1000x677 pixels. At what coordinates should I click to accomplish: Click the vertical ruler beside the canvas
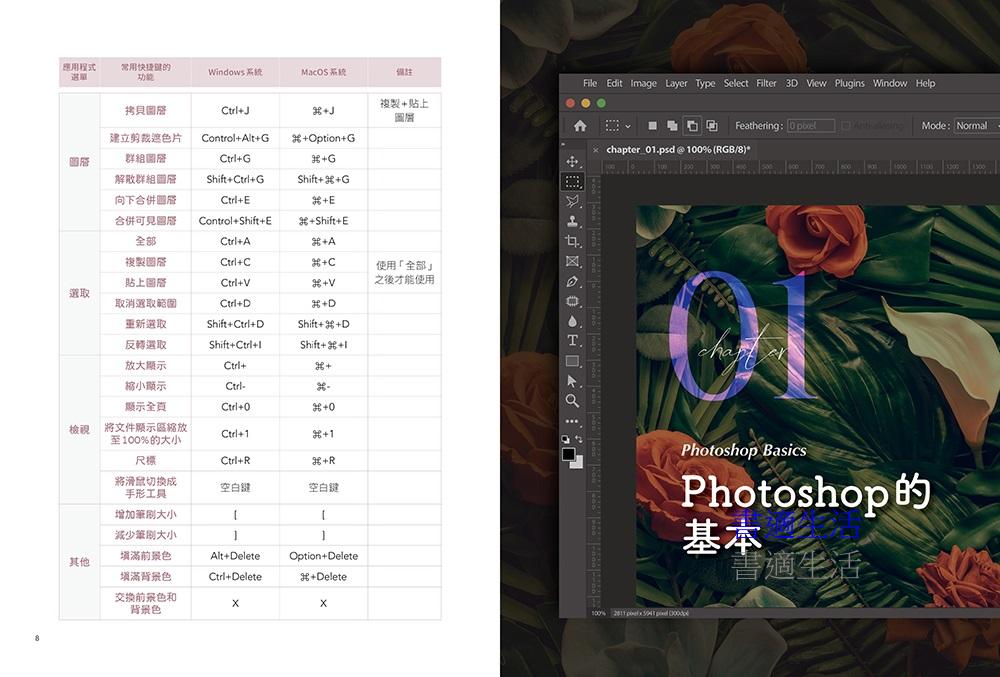594,390
